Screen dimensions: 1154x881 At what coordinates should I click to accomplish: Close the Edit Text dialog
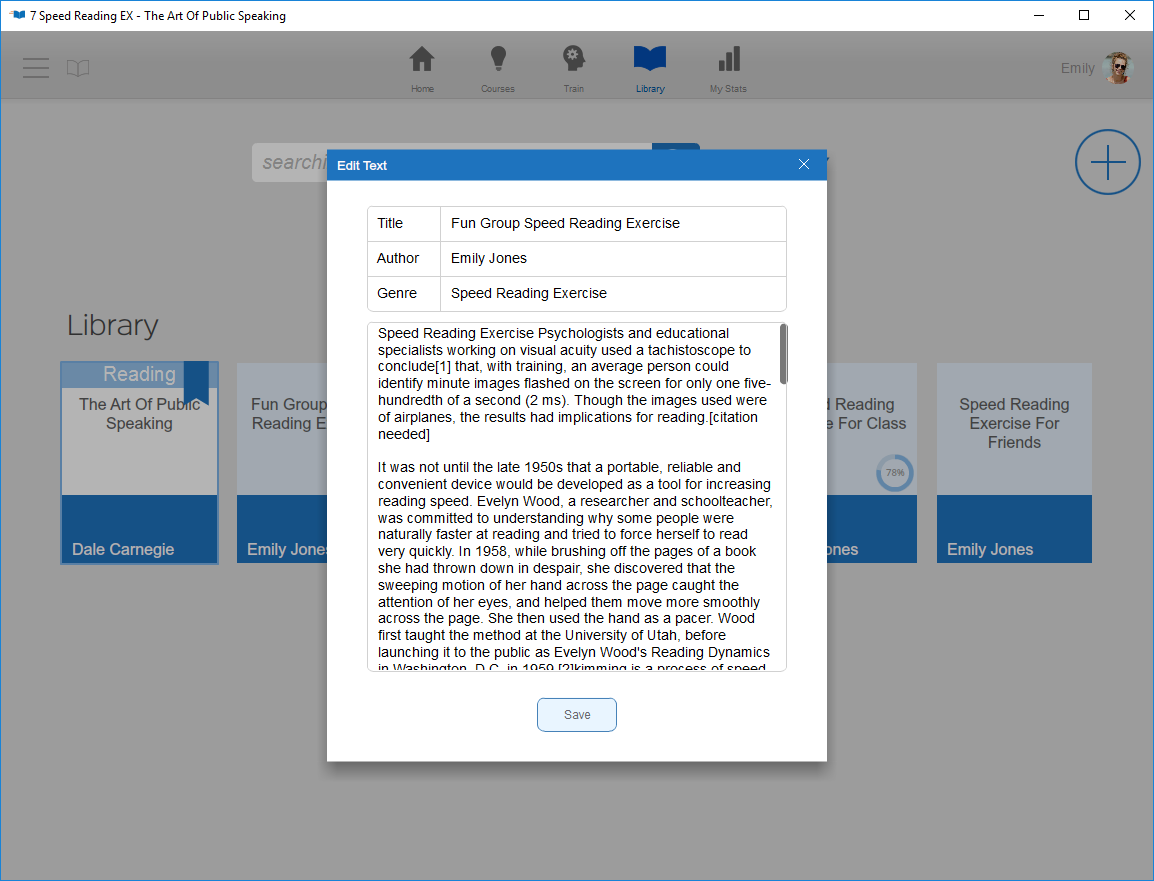[804, 165]
